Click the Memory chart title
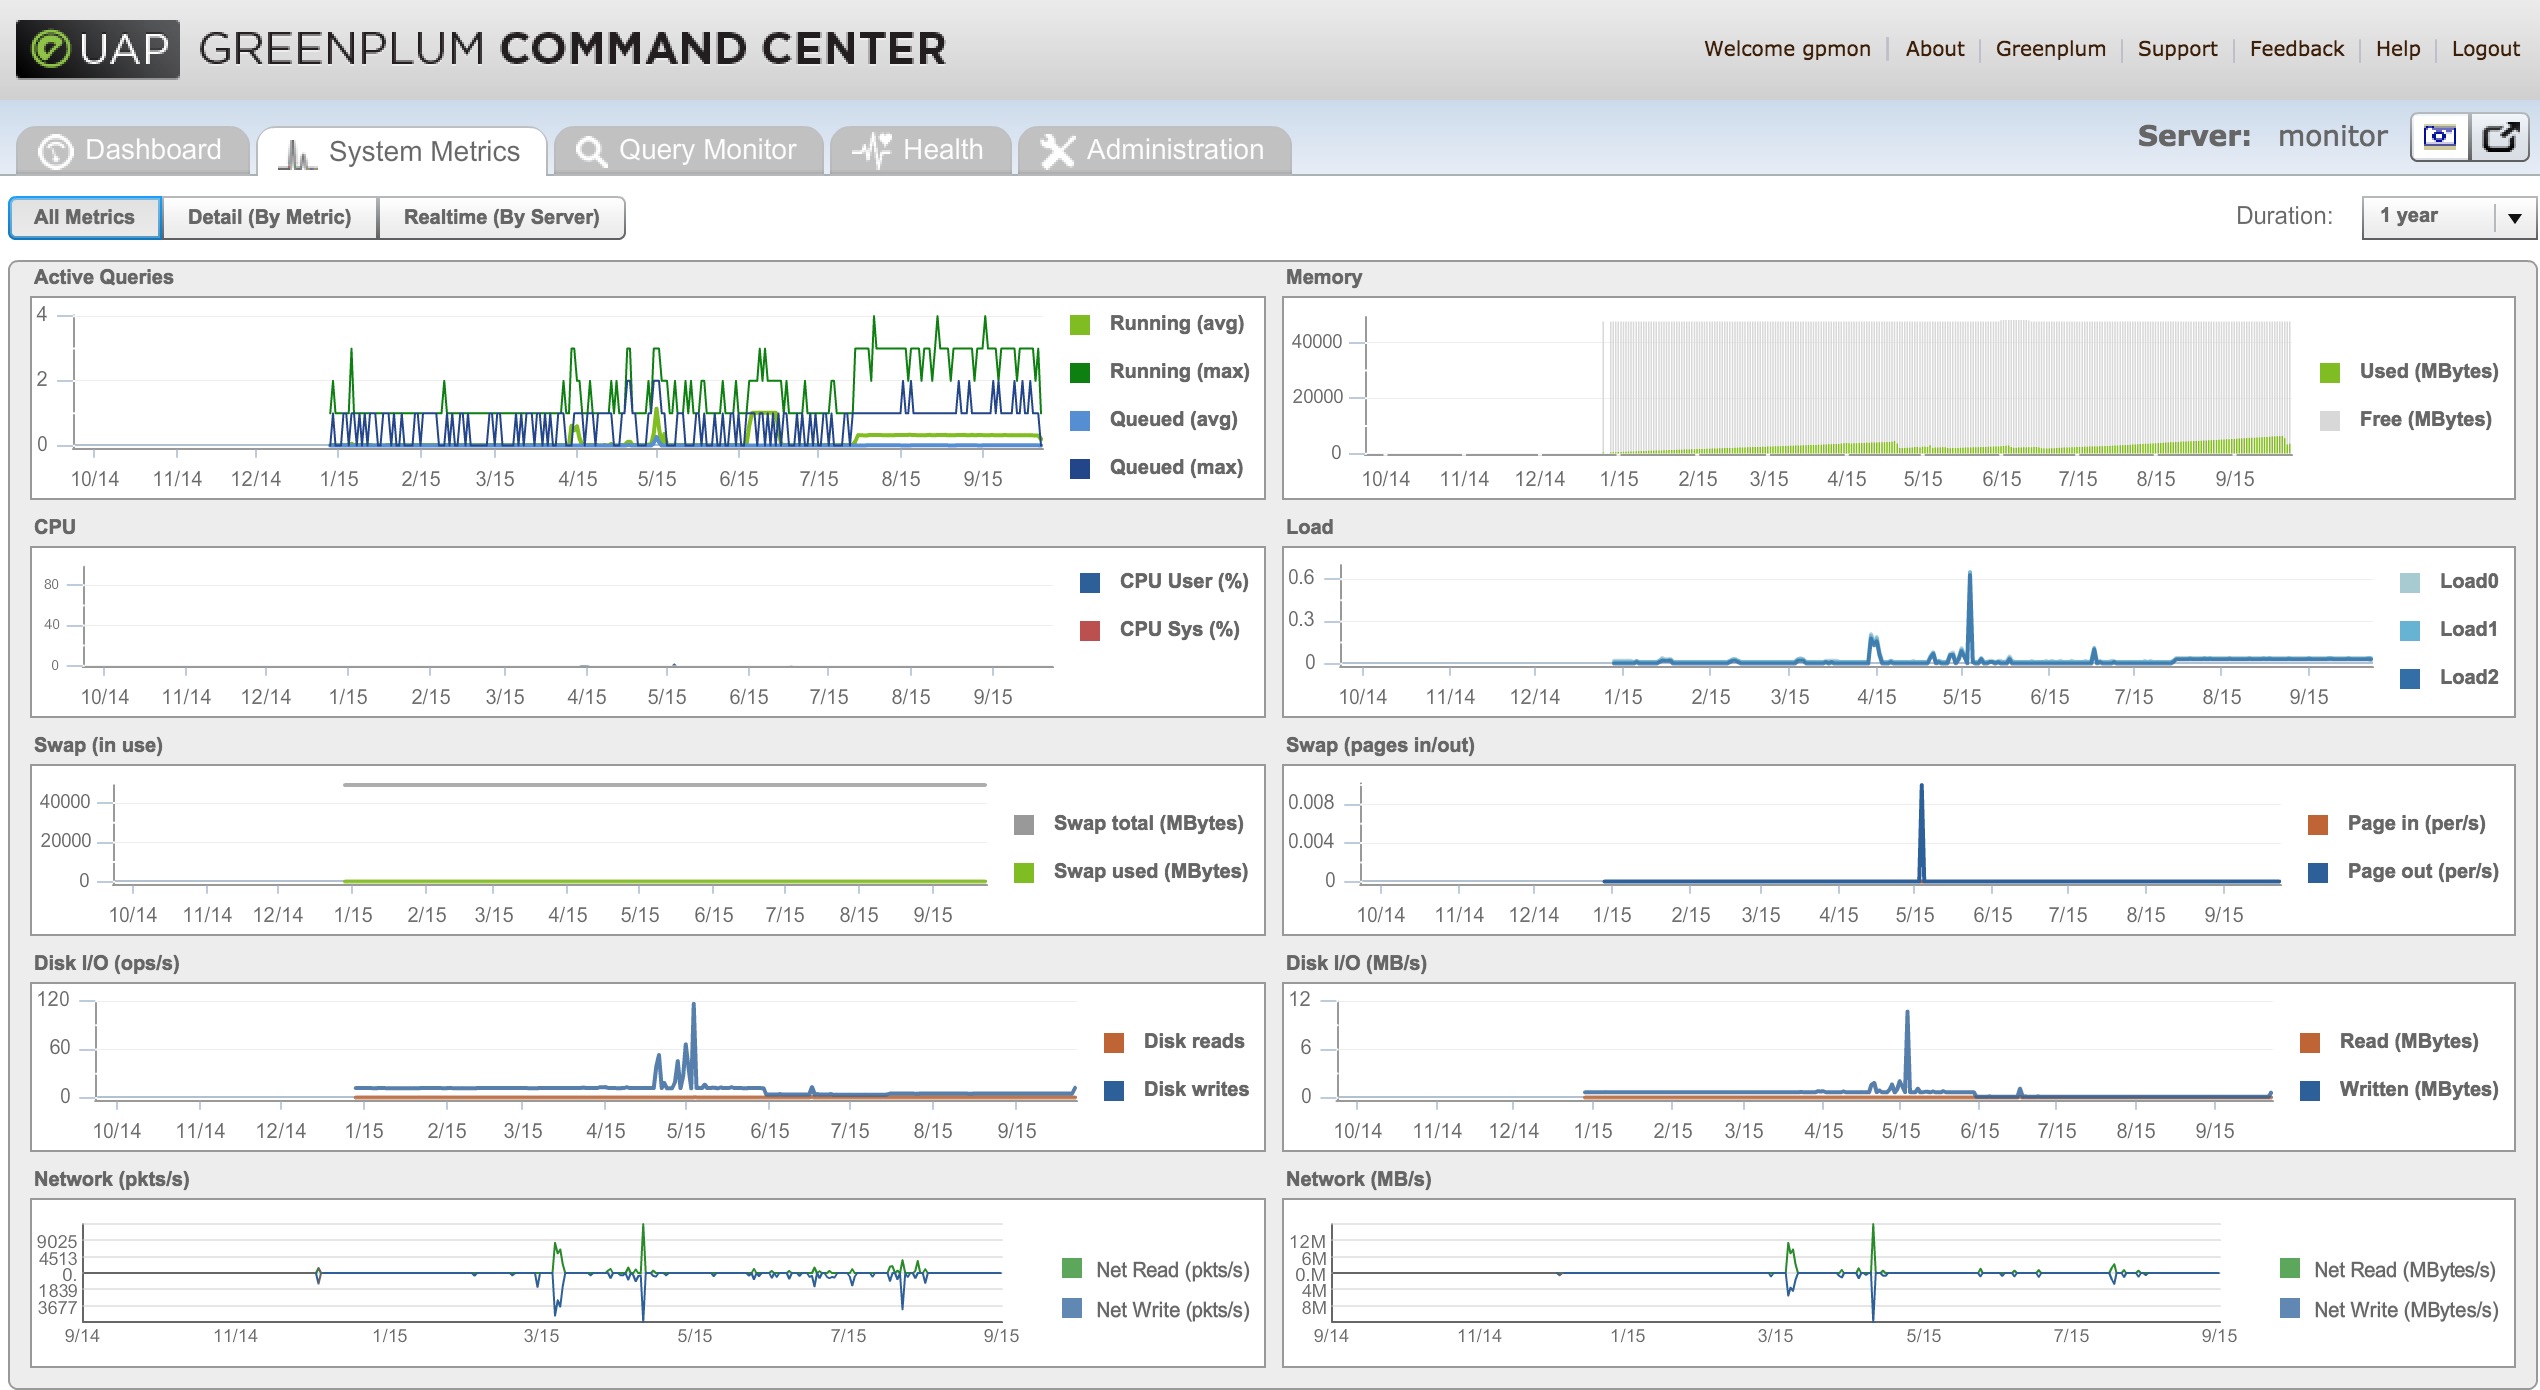Image resolution: width=2540 pixels, height=1390 pixels. 1323,277
